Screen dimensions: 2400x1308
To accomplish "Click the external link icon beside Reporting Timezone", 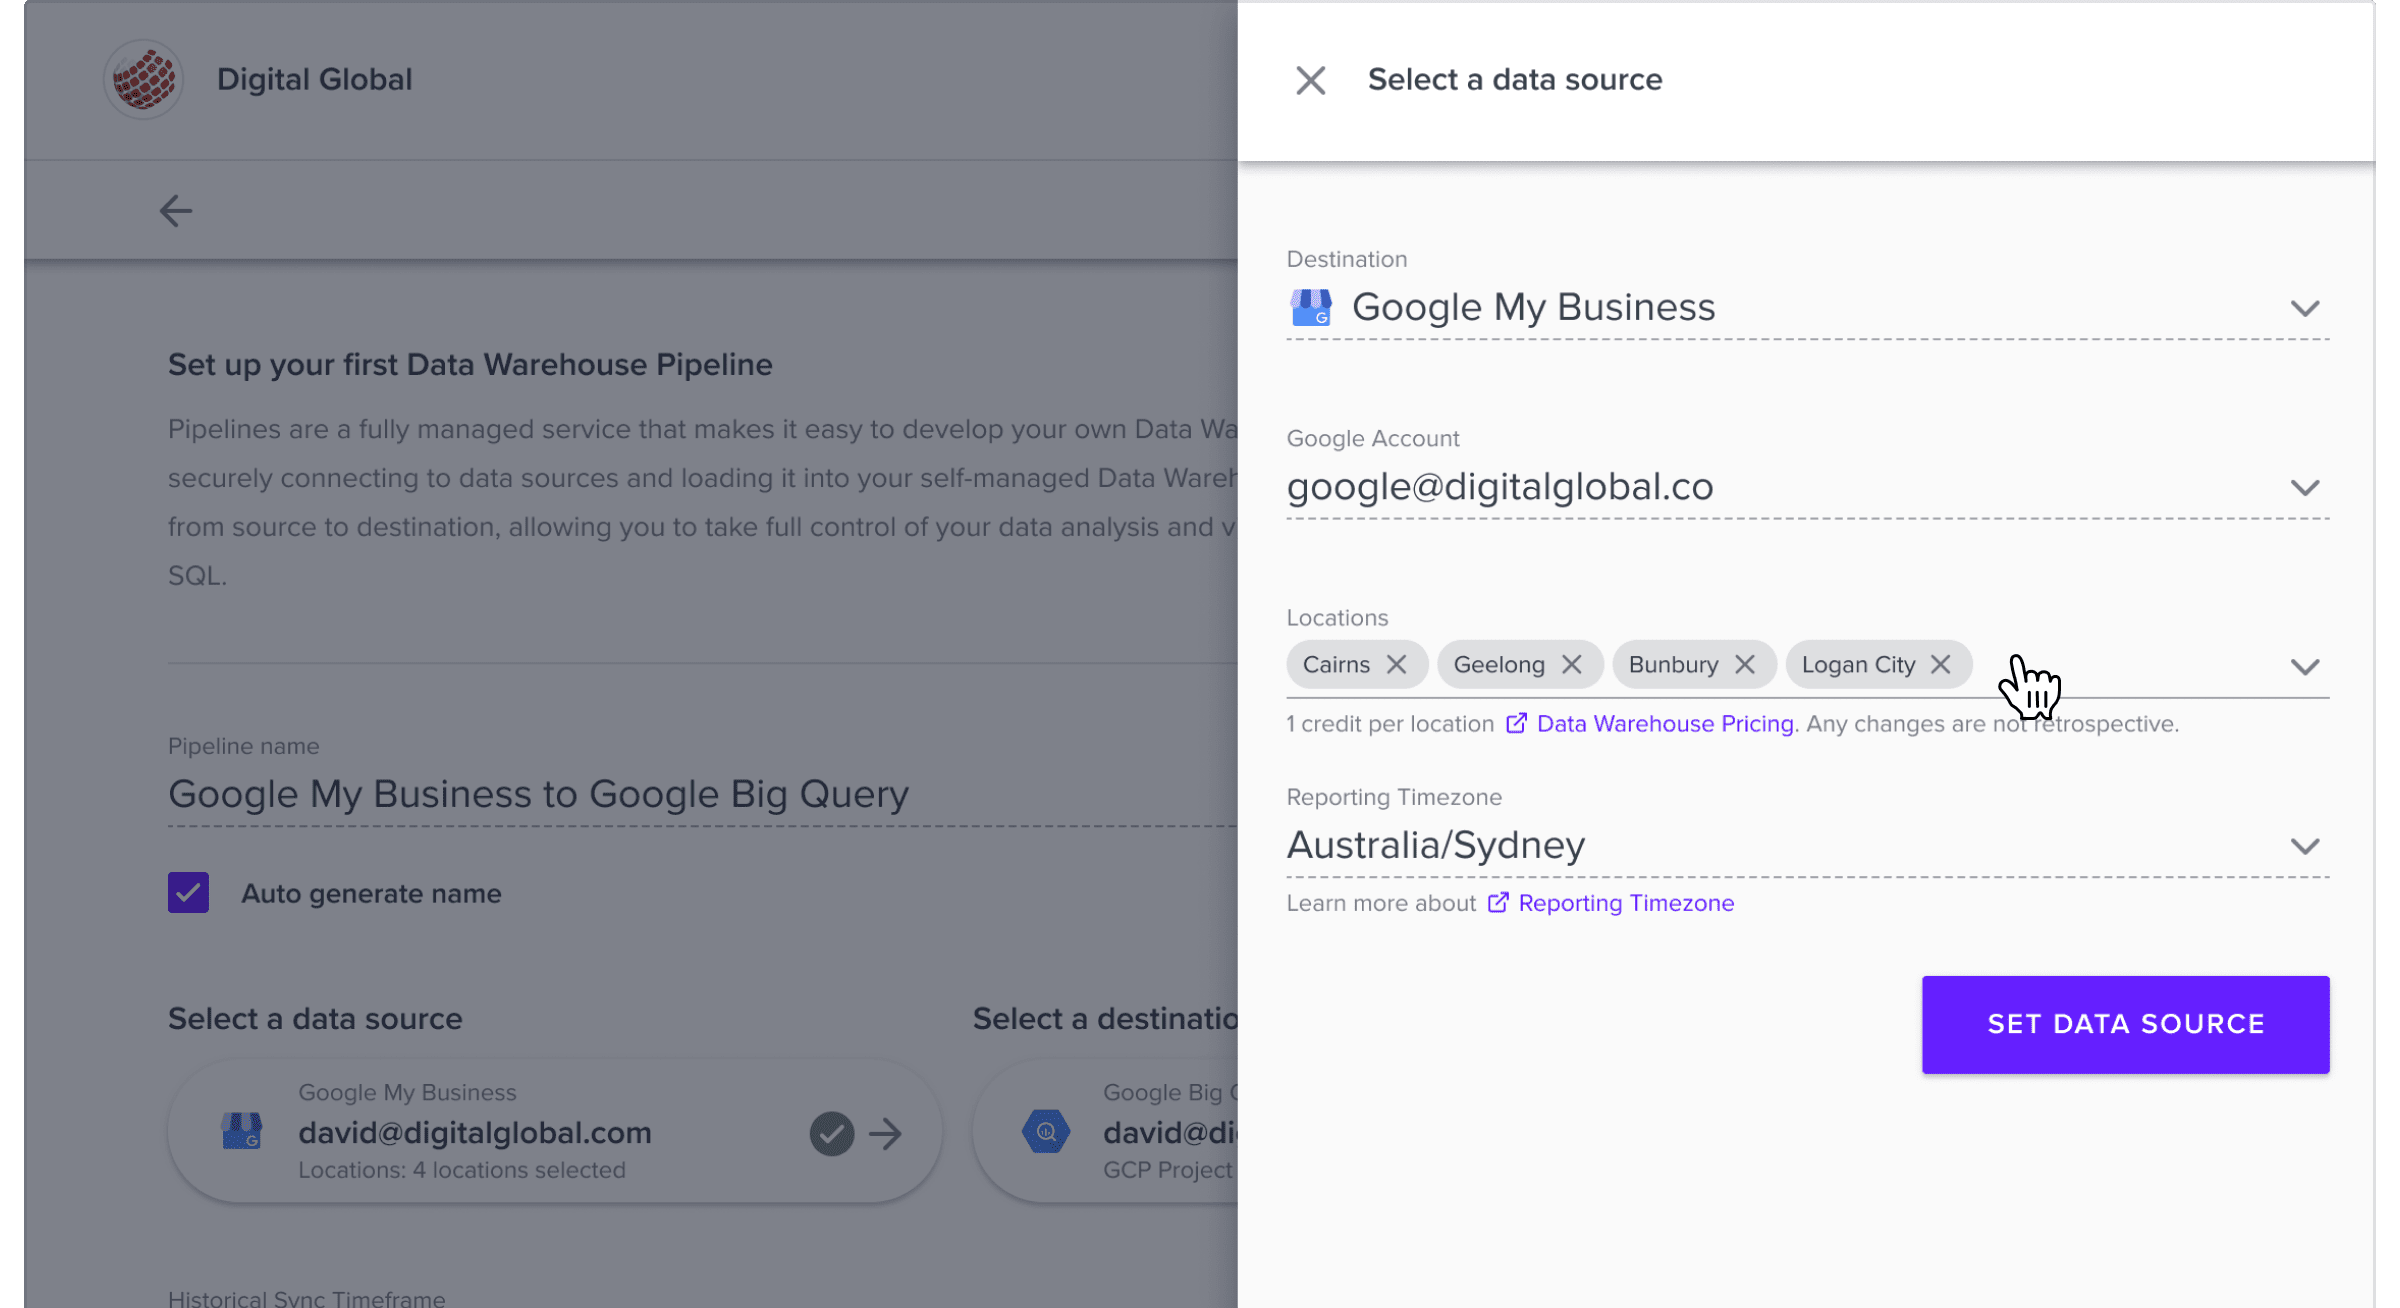I will (x=1498, y=902).
